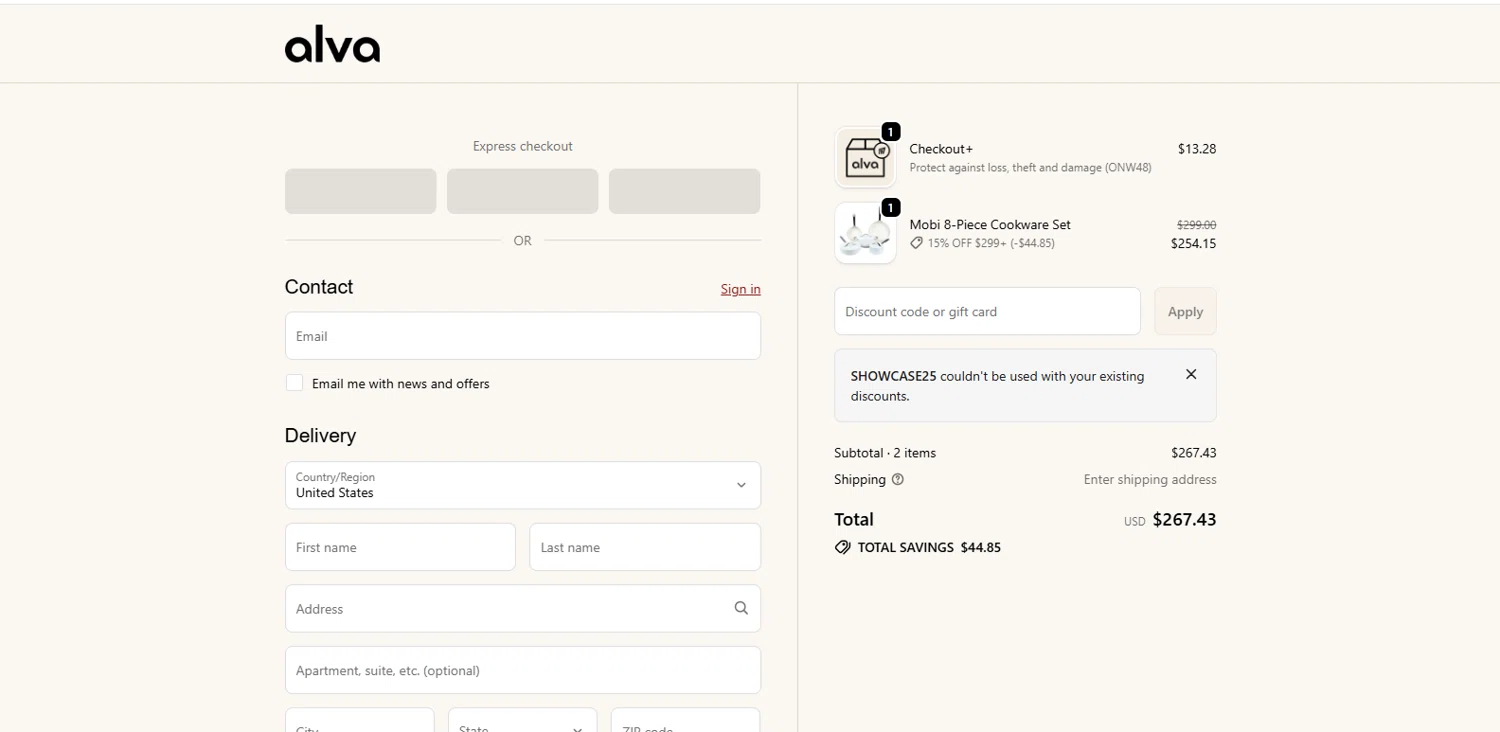Click the Subtotal · 2 items label
1500x732 pixels.
[x=885, y=453]
